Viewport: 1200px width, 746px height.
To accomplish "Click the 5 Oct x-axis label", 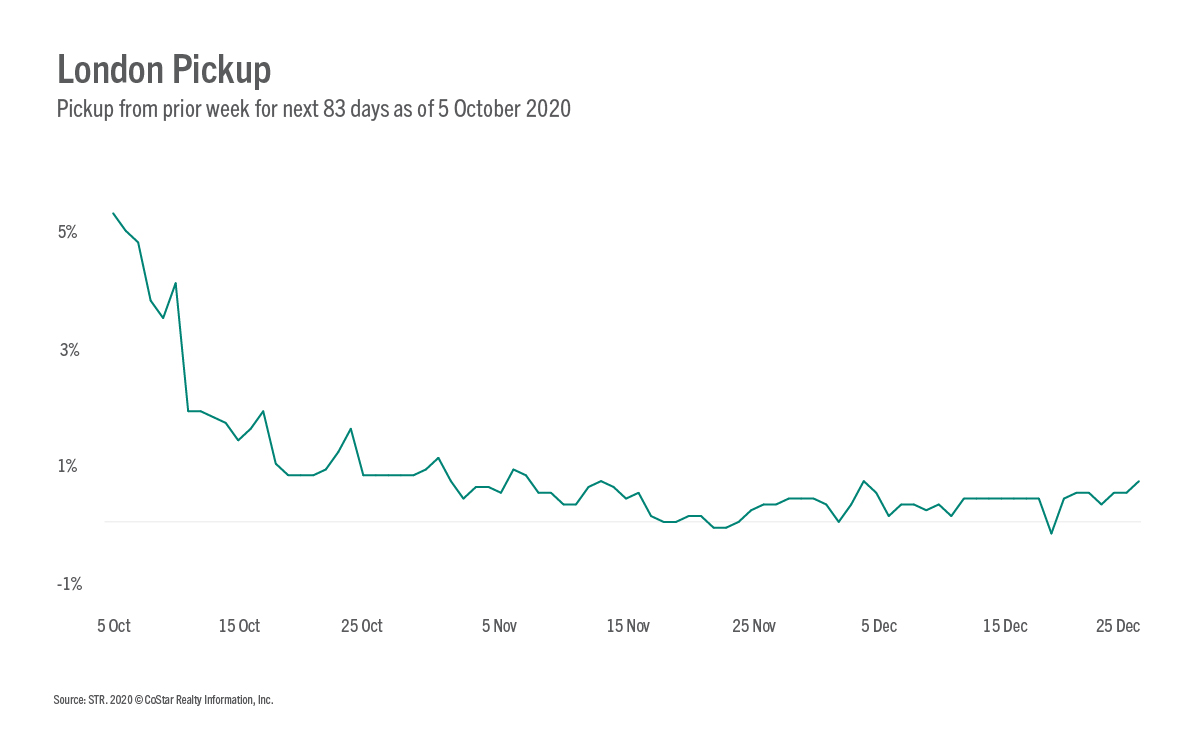I will 113,626.
